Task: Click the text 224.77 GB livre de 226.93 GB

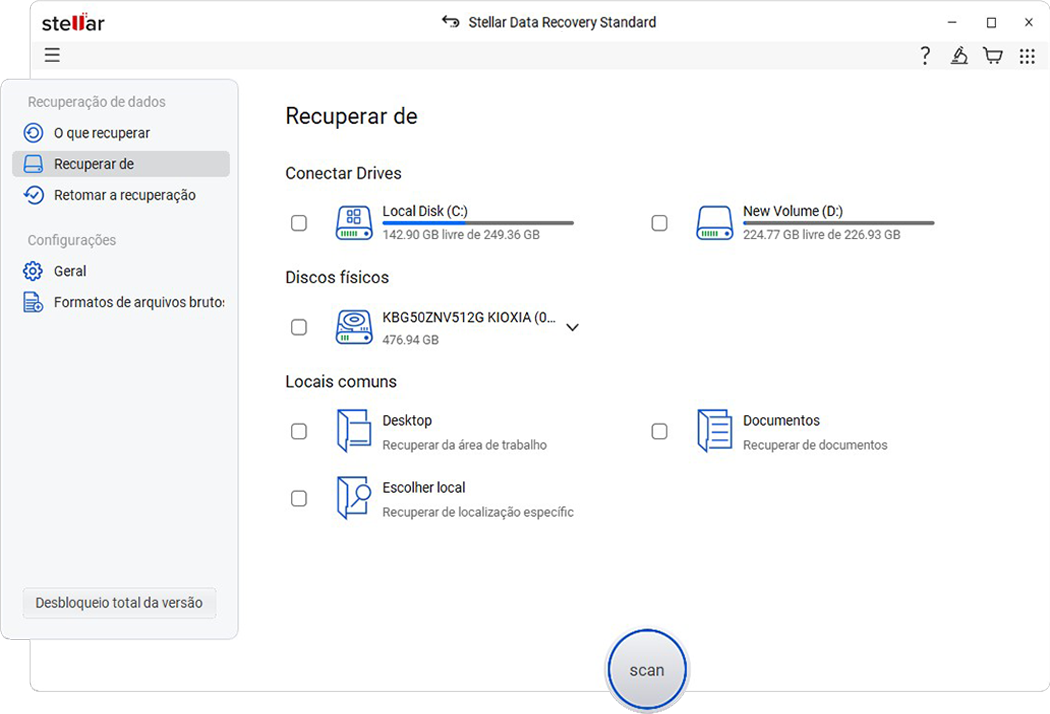Action: click(822, 234)
